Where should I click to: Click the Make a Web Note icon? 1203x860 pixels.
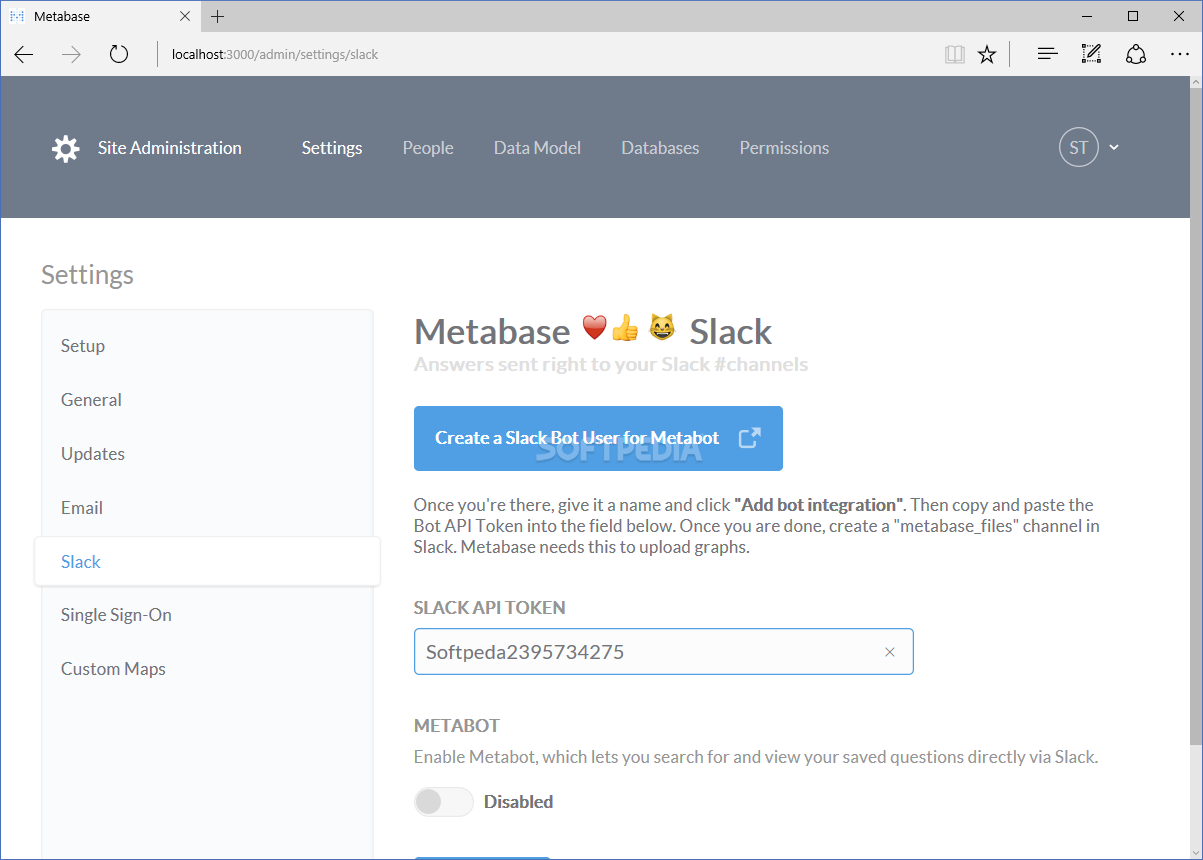(x=1091, y=54)
